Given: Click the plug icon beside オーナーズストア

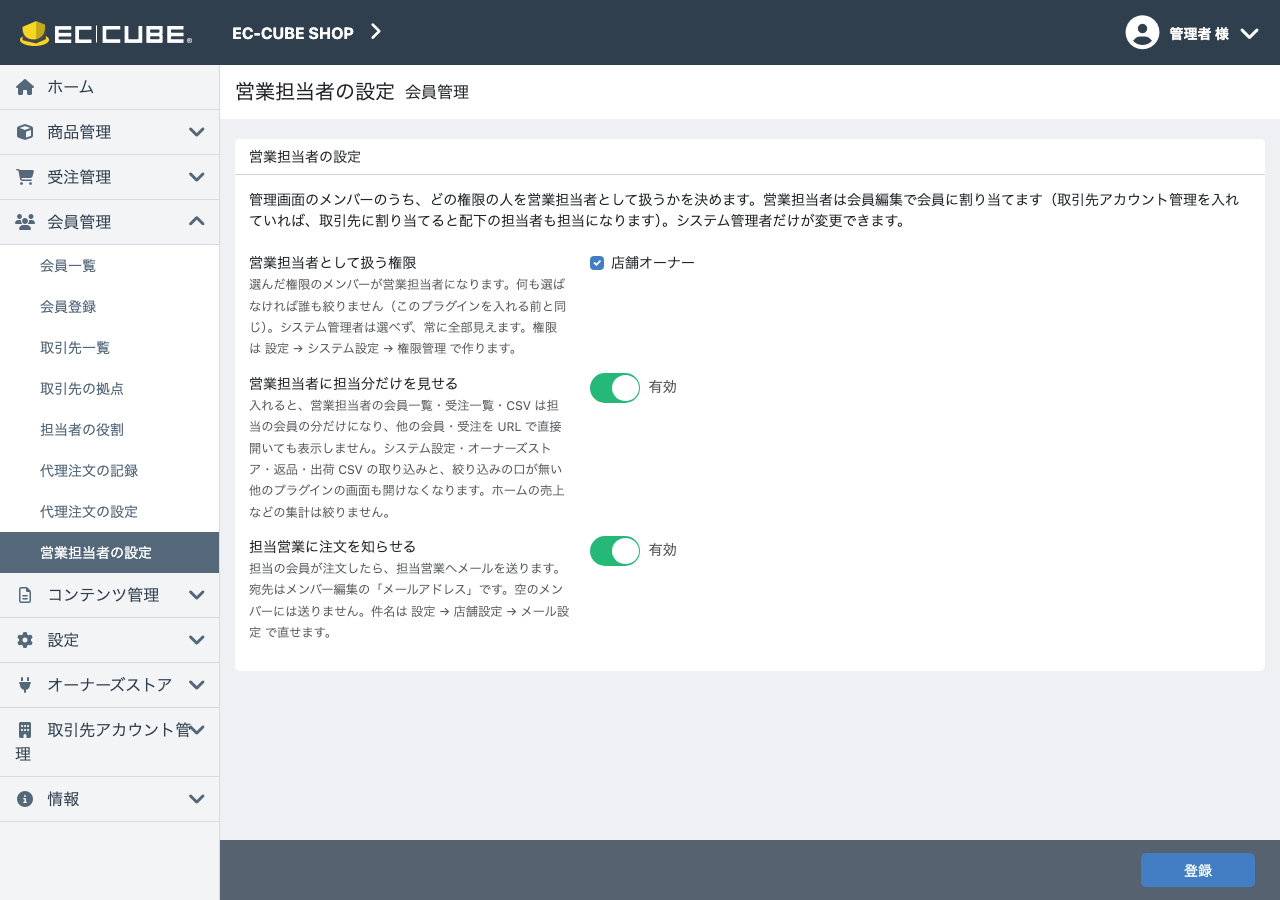Looking at the screenshot, I should point(25,685).
